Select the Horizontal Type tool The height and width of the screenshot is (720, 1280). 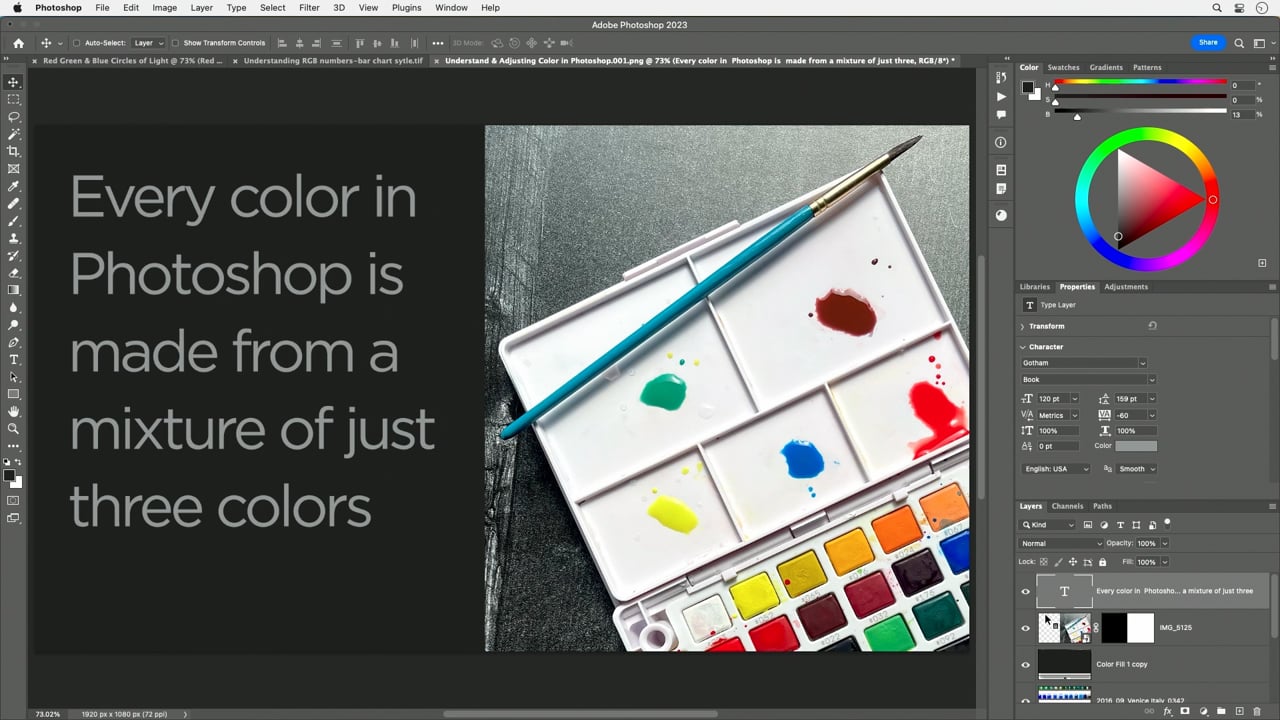pyautogui.click(x=13, y=360)
